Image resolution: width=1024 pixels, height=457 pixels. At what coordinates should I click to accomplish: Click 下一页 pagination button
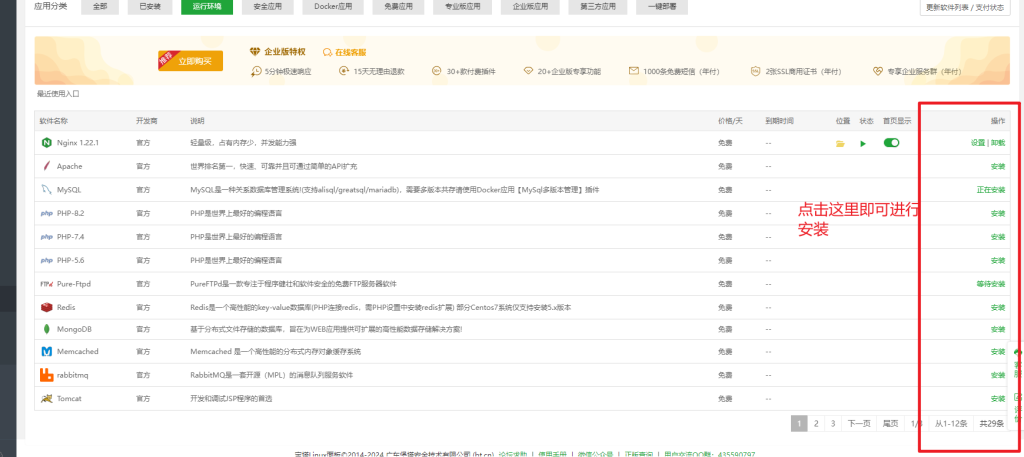(x=858, y=424)
